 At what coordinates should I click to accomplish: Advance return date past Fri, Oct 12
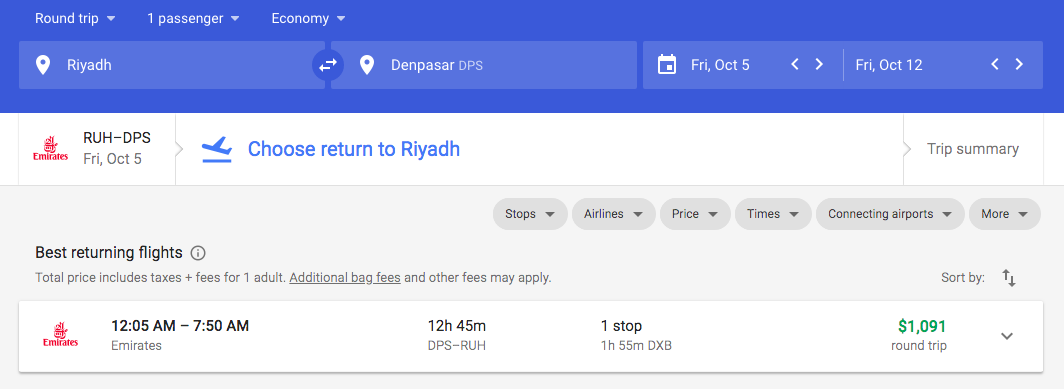coord(1019,64)
